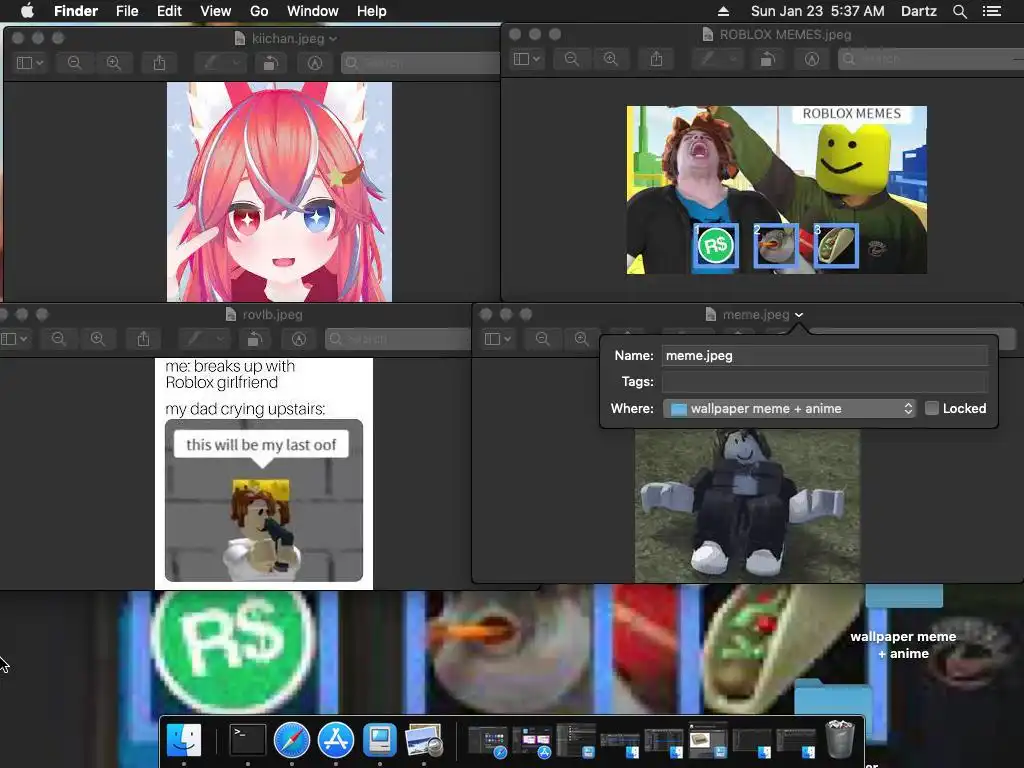Click the rovlb.jpeg window title

(x=272, y=315)
